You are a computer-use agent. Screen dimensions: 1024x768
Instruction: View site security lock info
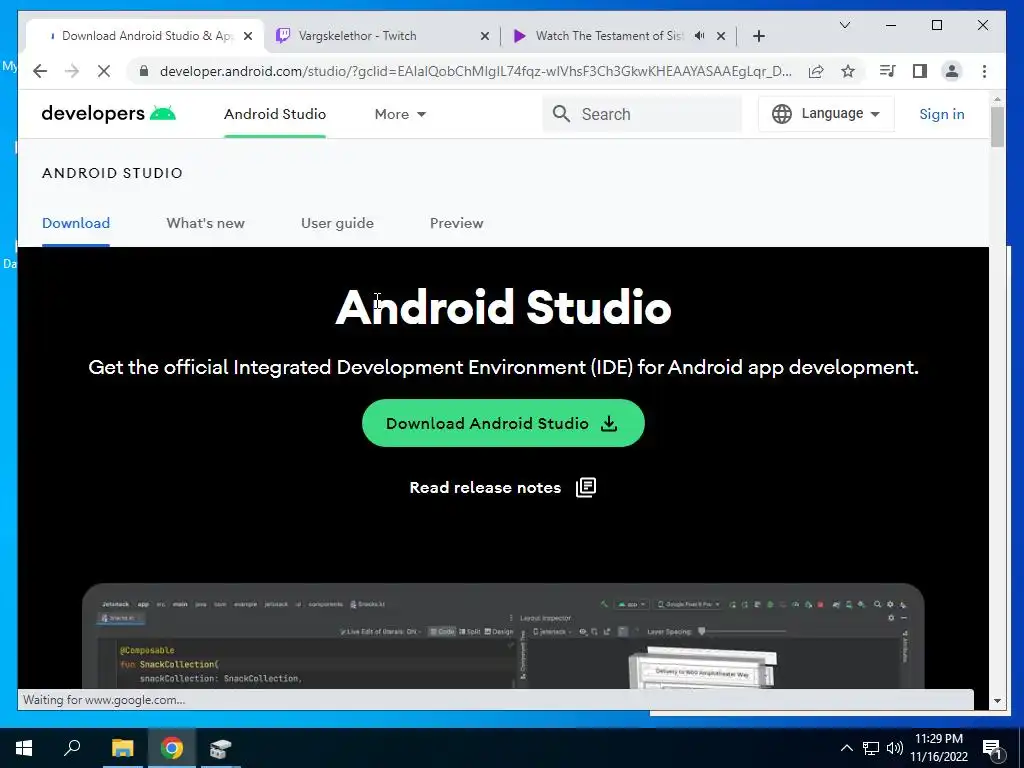(144, 71)
